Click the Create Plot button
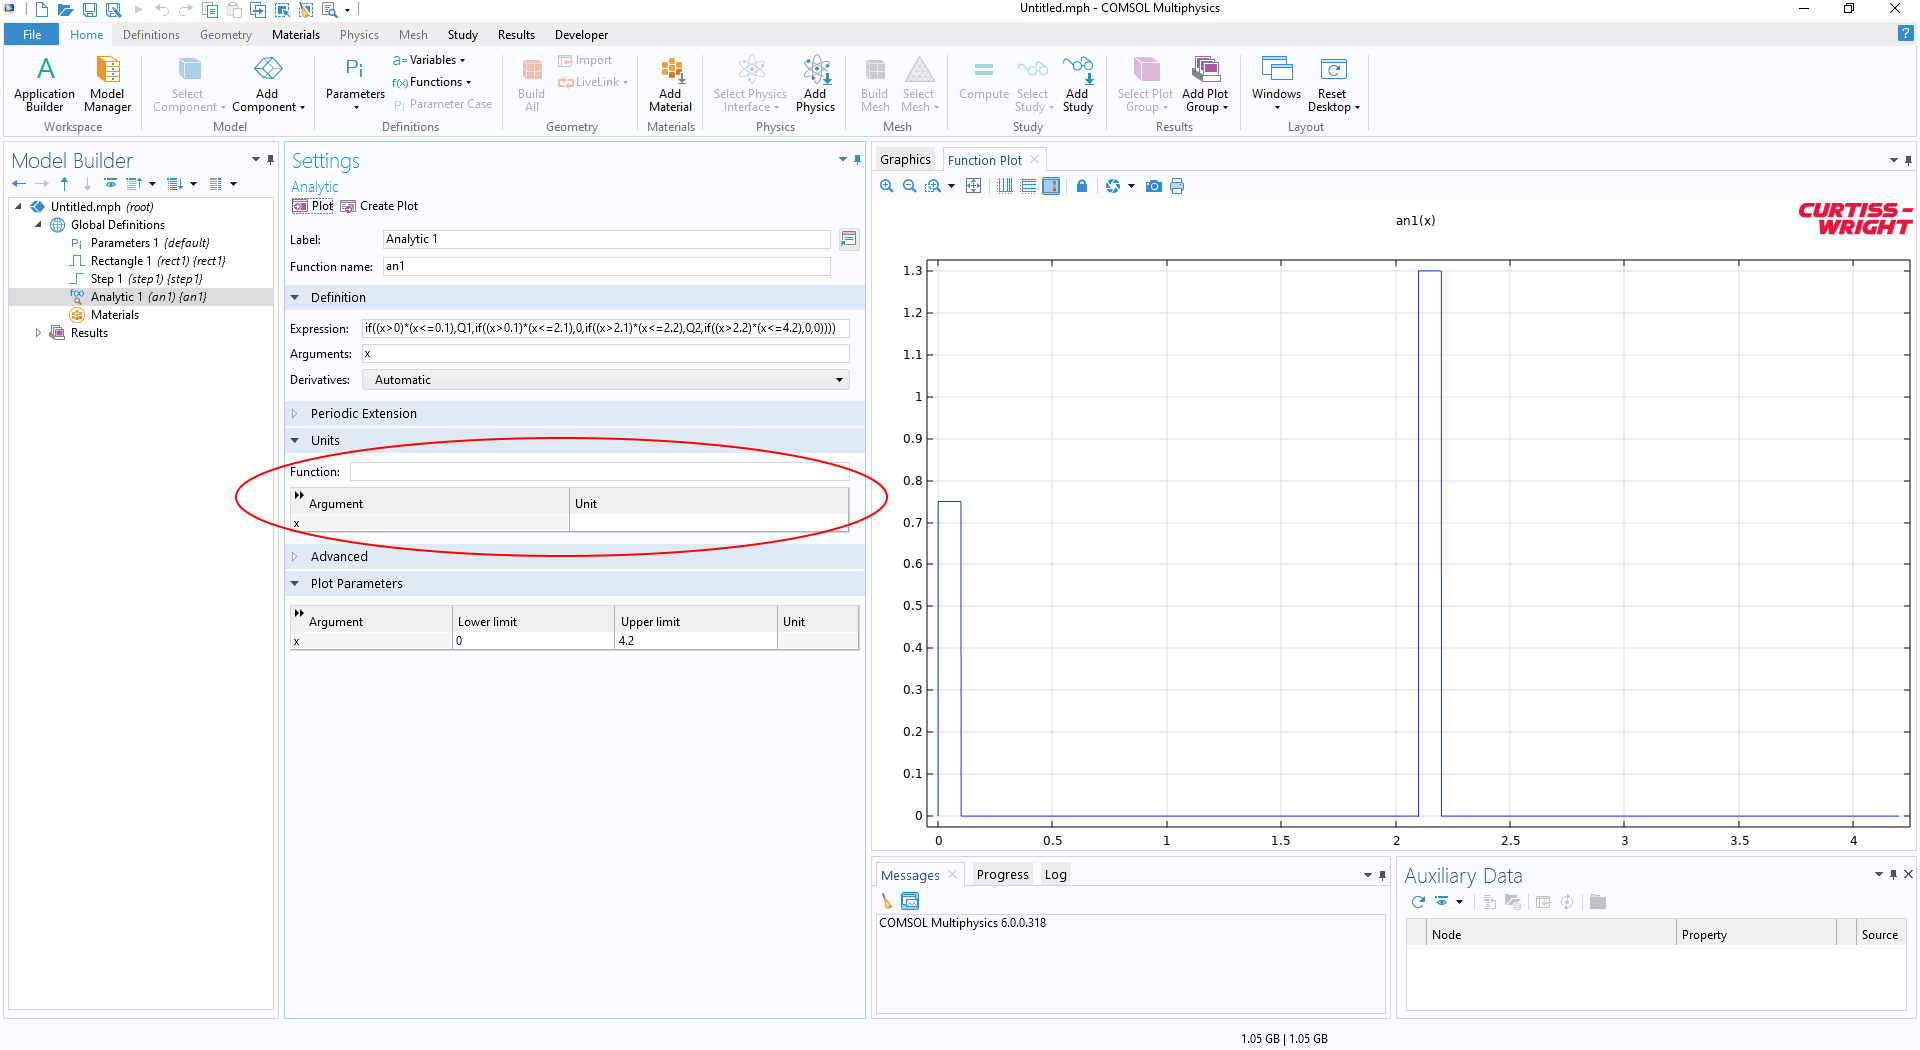1920x1050 pixels. tap(380, 206)
